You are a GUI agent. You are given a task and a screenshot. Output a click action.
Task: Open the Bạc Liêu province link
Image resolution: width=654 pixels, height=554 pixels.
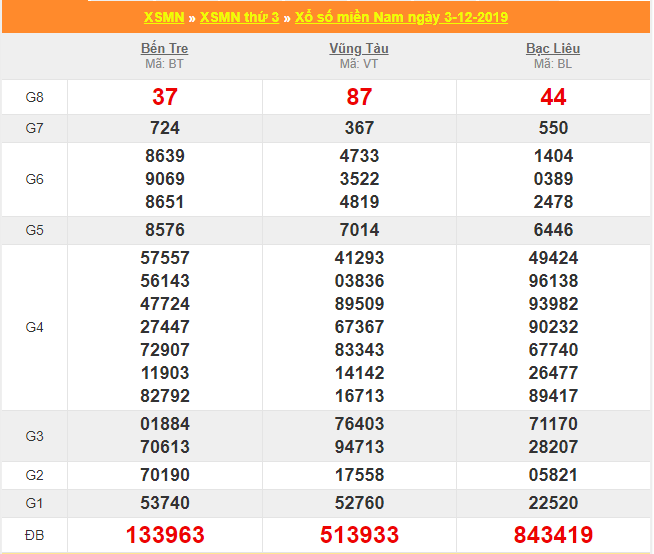tap(553, 48)
